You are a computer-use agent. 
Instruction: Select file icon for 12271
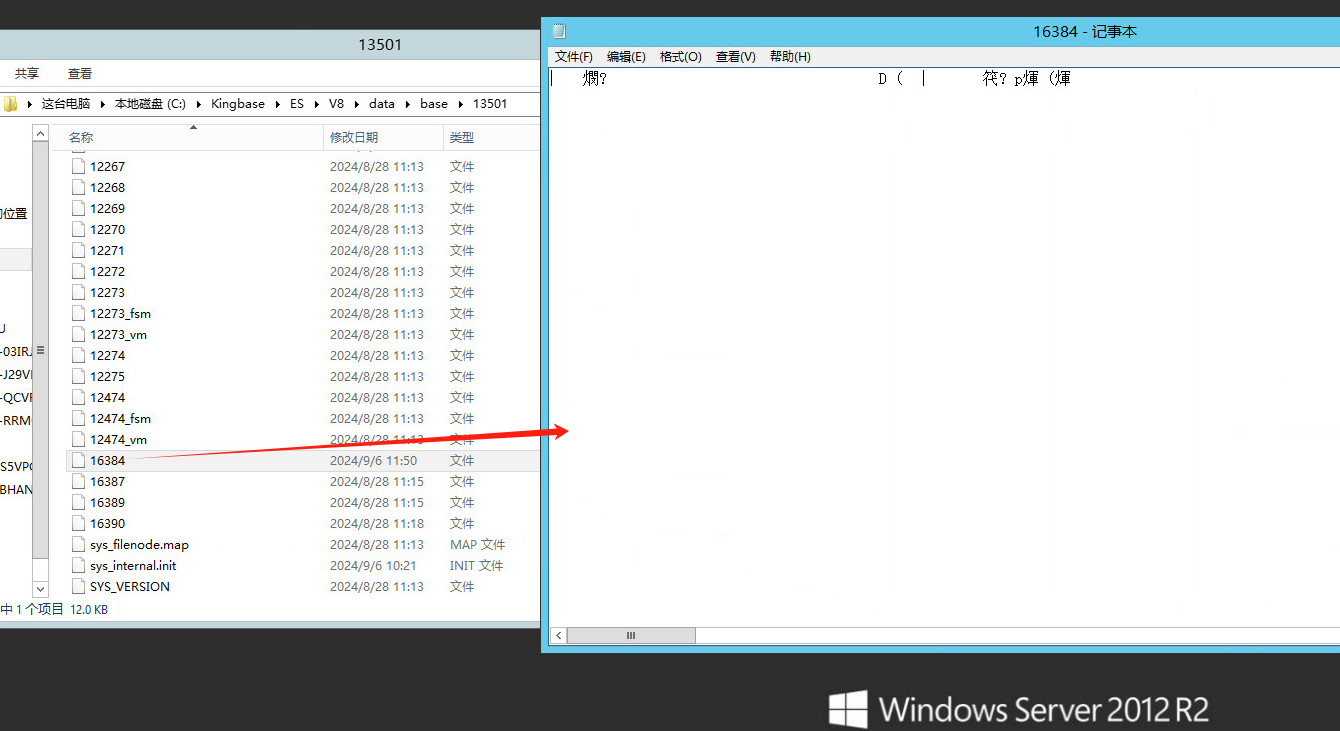(78, 250)
